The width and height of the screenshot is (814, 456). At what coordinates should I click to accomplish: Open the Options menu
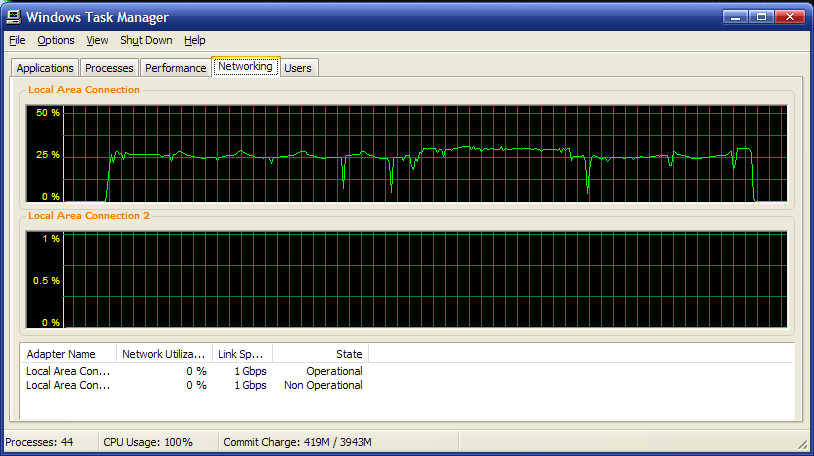point(56,40)
